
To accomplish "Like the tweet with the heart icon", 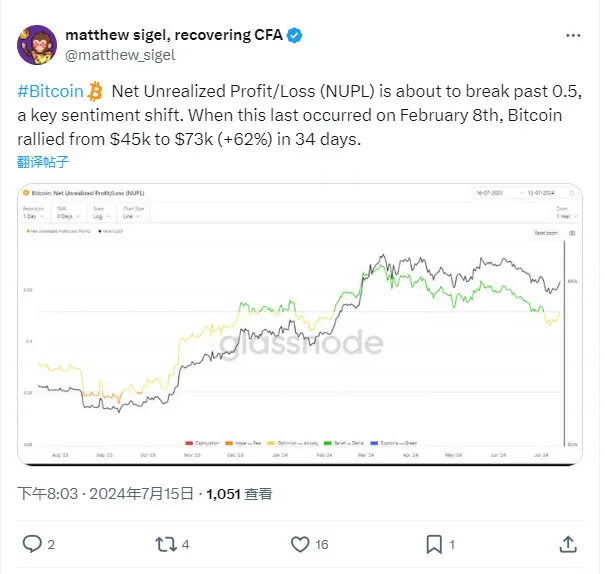I will coord(299,544).
